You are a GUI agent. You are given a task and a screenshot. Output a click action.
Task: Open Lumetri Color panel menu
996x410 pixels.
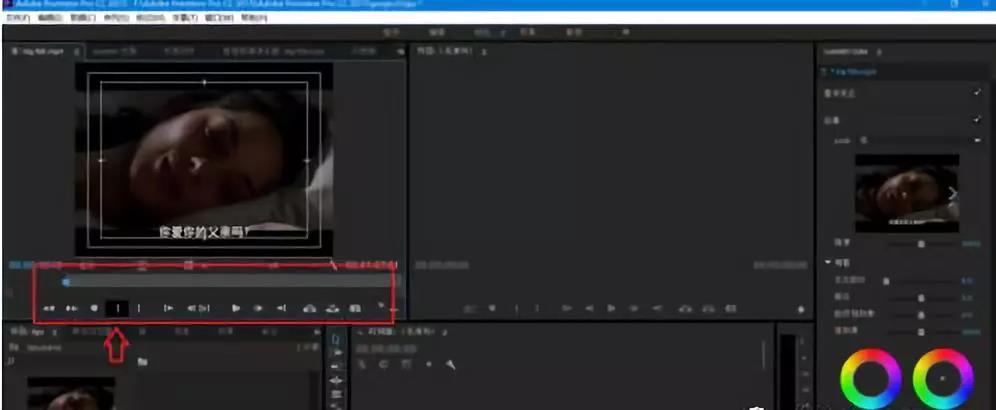(879, 52)
